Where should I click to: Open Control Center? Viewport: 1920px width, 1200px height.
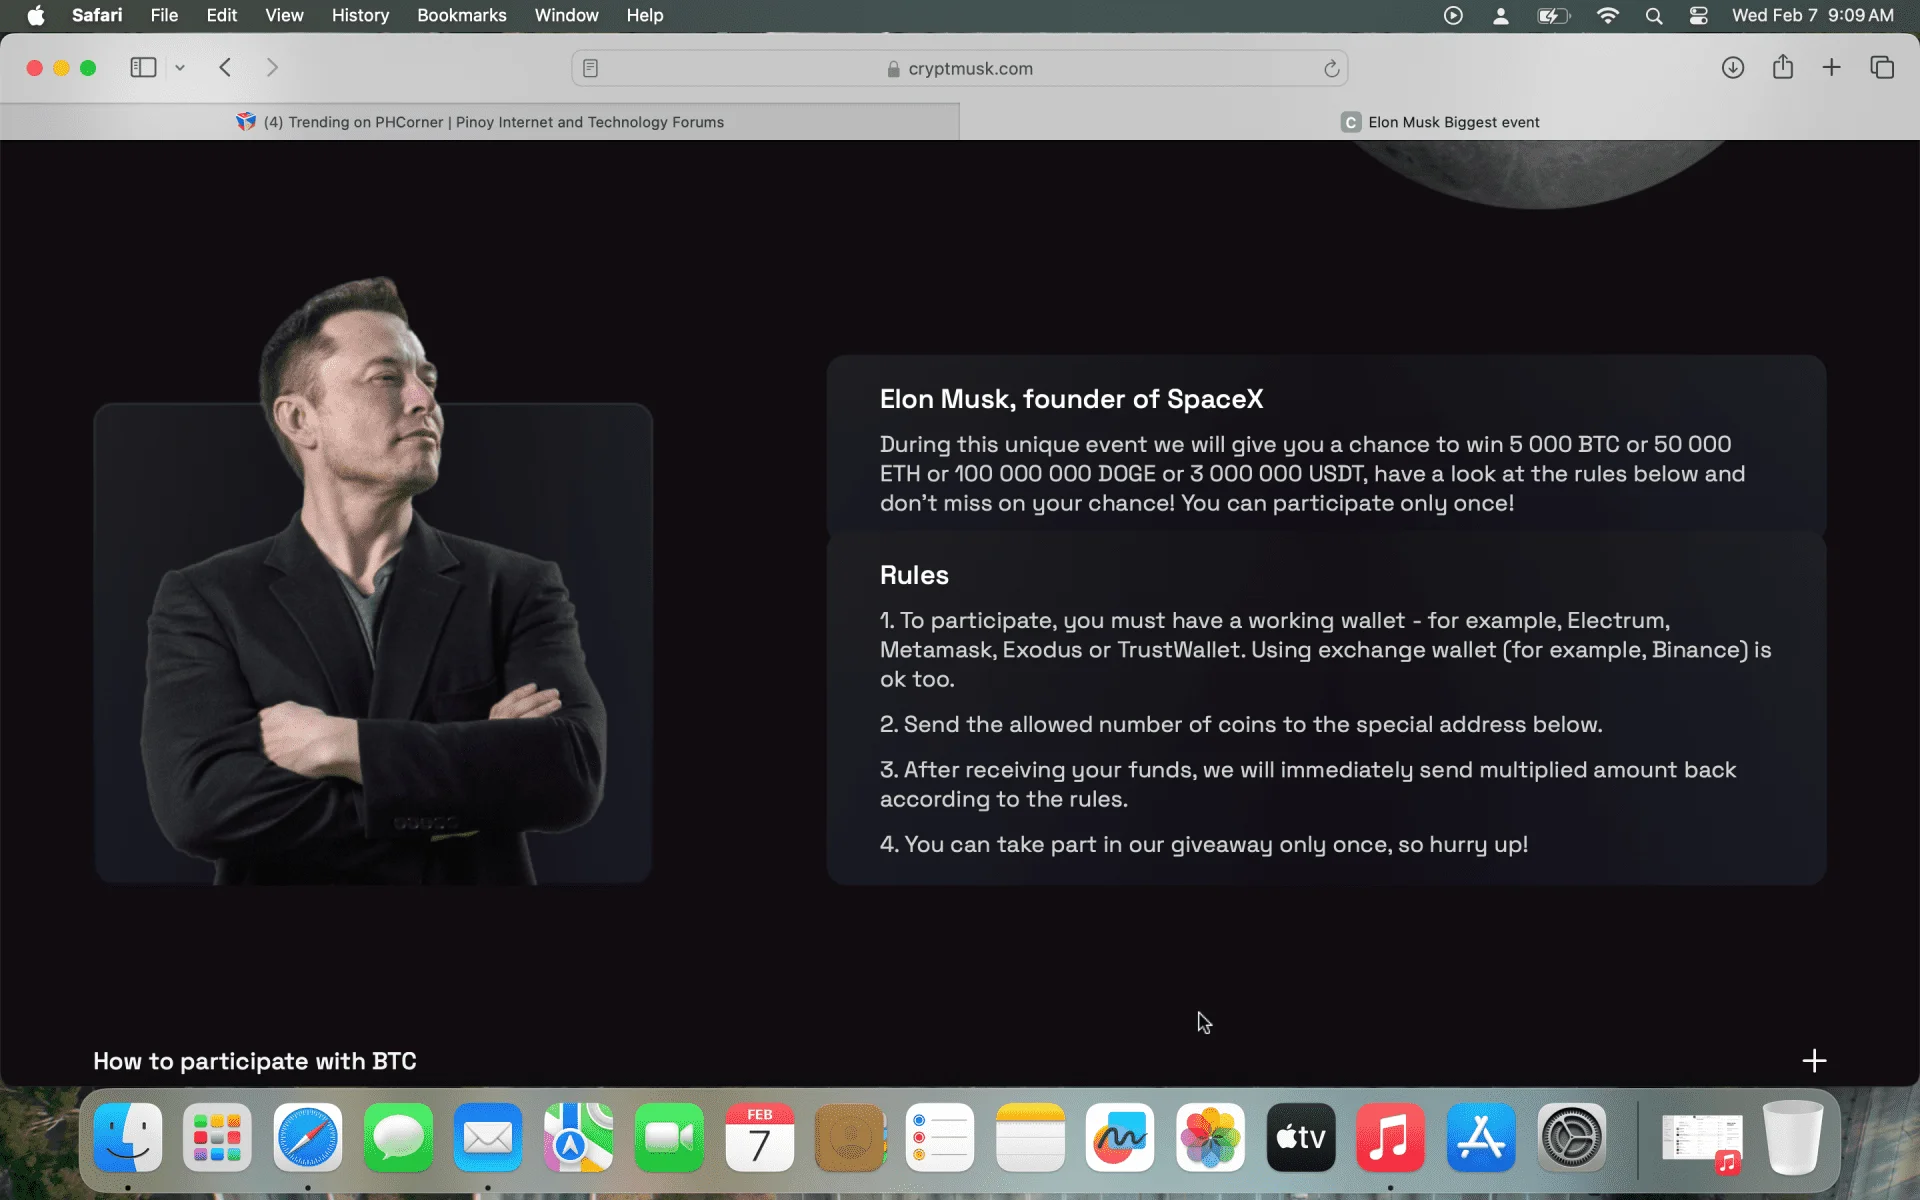click(1698, 15)
